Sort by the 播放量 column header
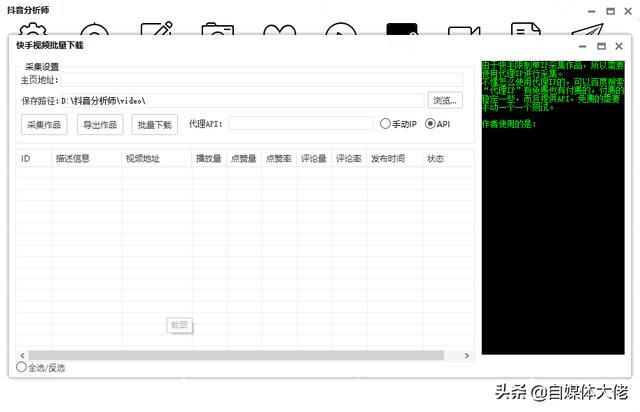 coord(209,158)
